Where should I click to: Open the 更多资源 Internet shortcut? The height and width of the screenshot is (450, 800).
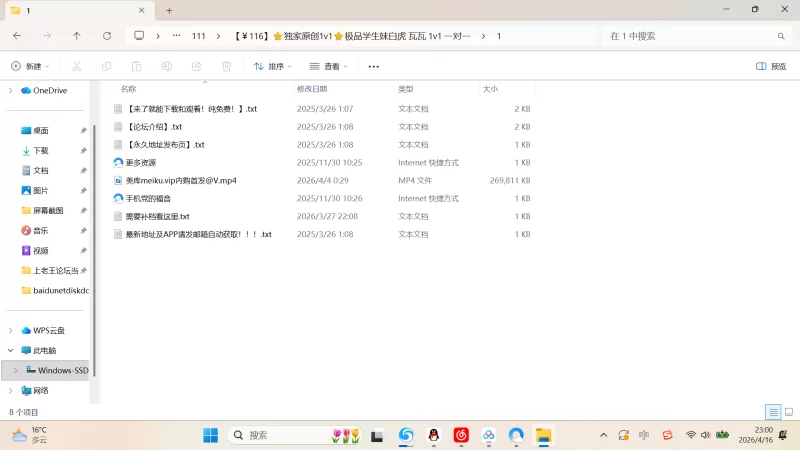140,162
